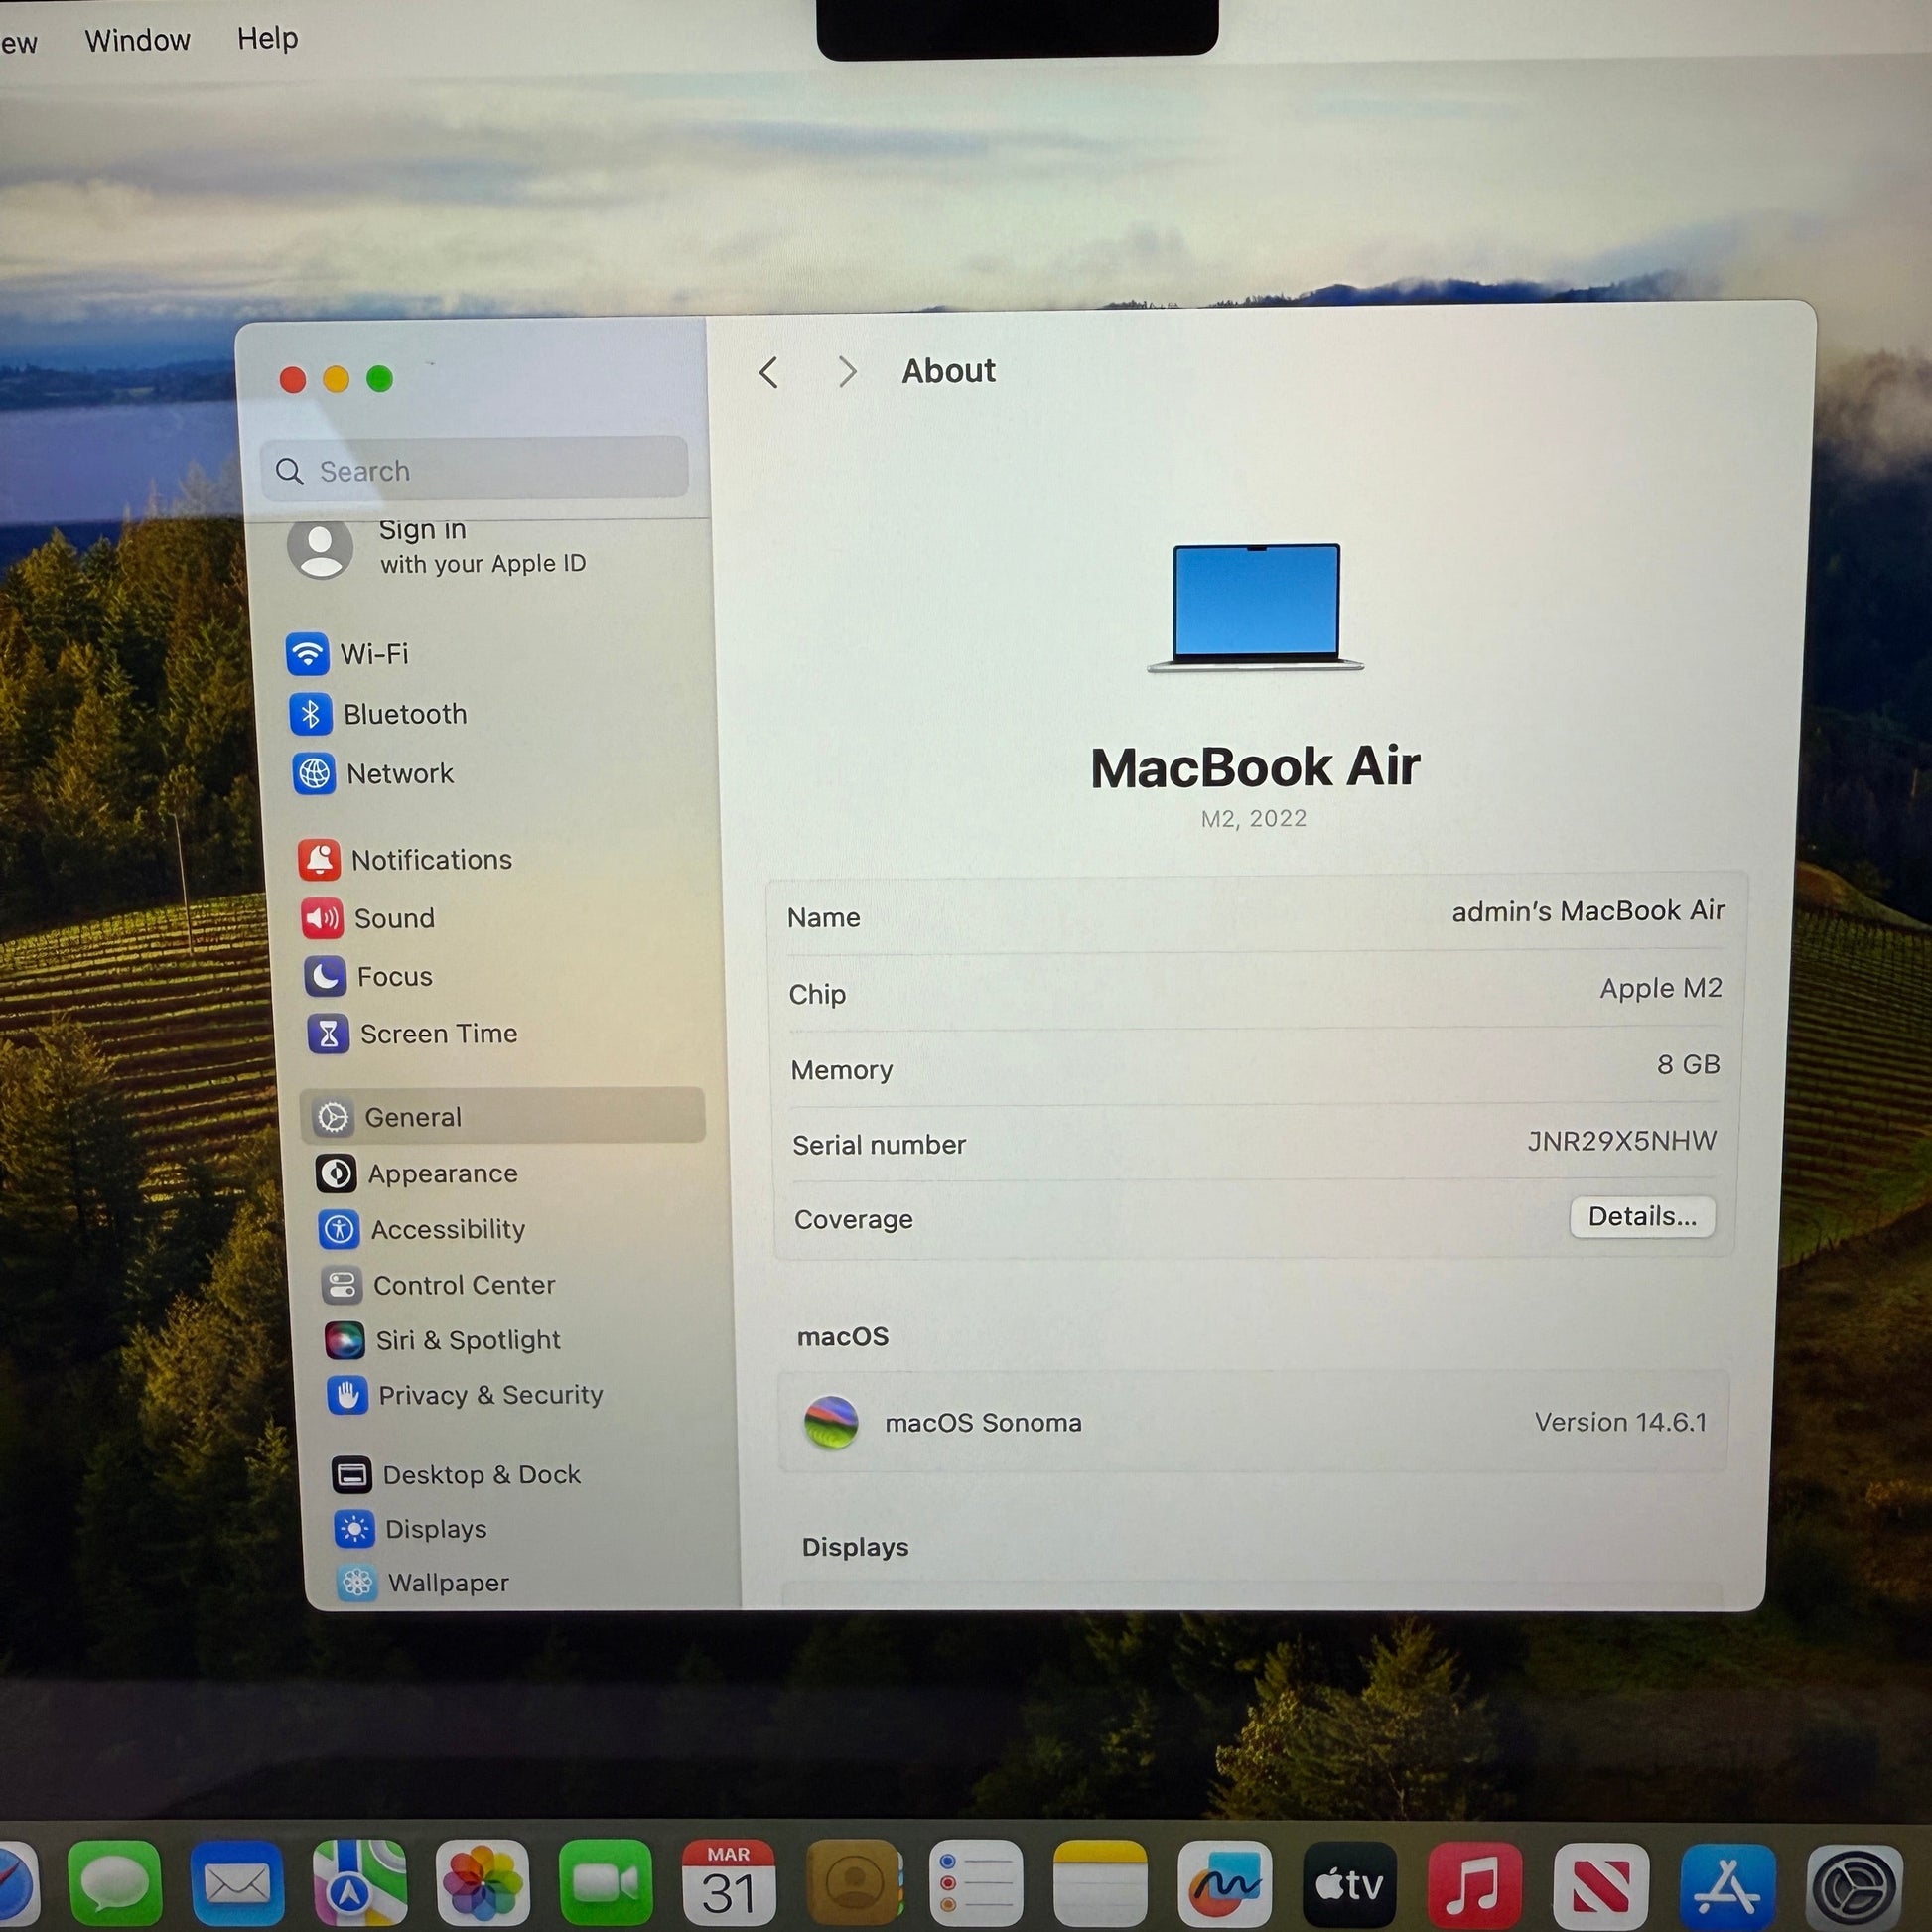The image size is (1932, 1932).
Task: Open Reminders from the Dock
Action: pos(977,1884)
